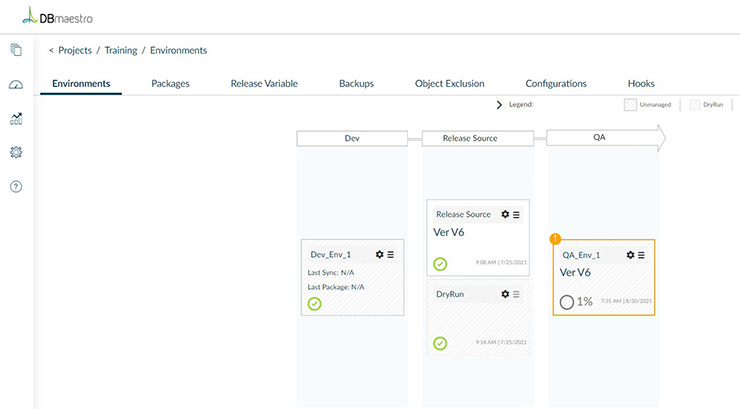Open the analytics chart icon in sidebar

(x=16, y=119)
